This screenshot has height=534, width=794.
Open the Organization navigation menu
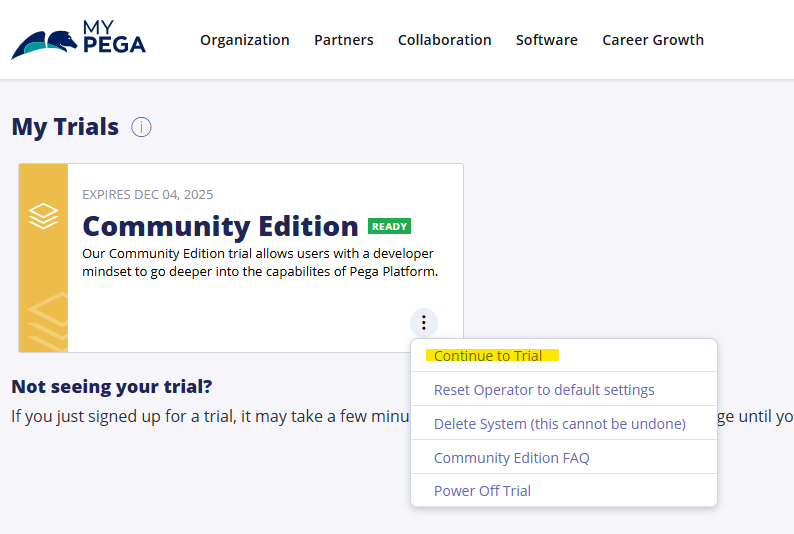[244, 40]
